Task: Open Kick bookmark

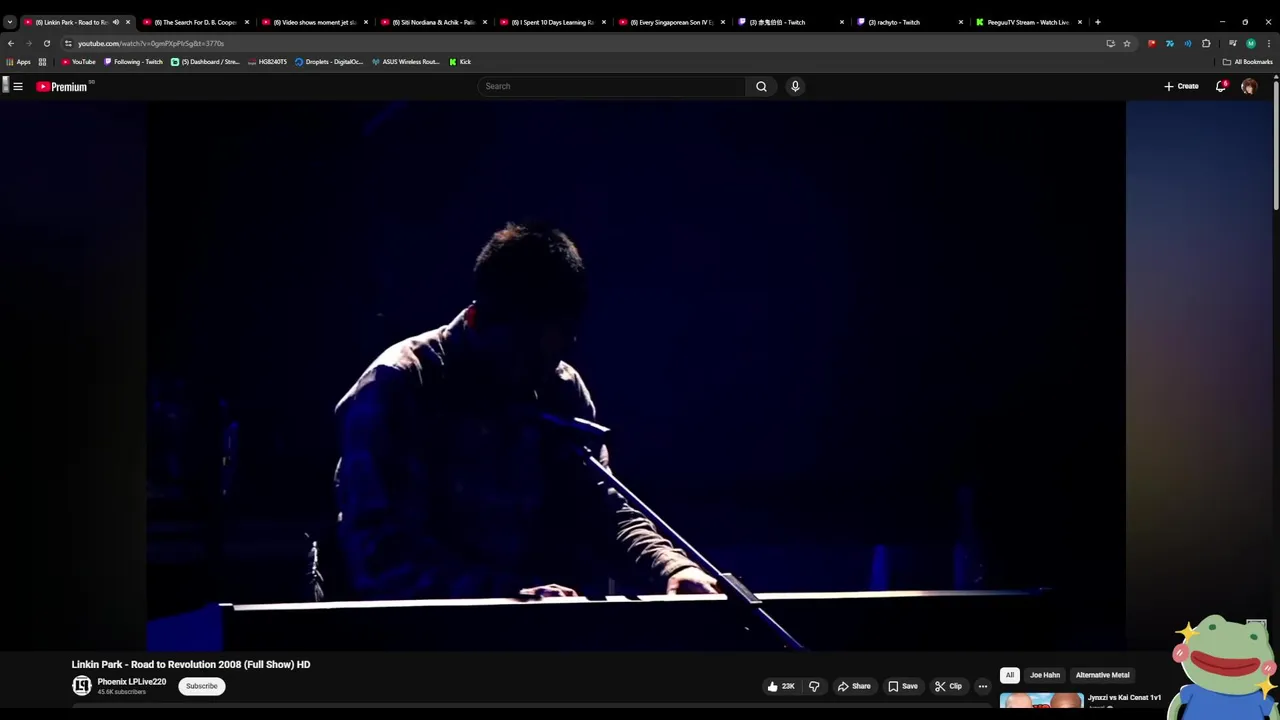Action: [460, 62]
